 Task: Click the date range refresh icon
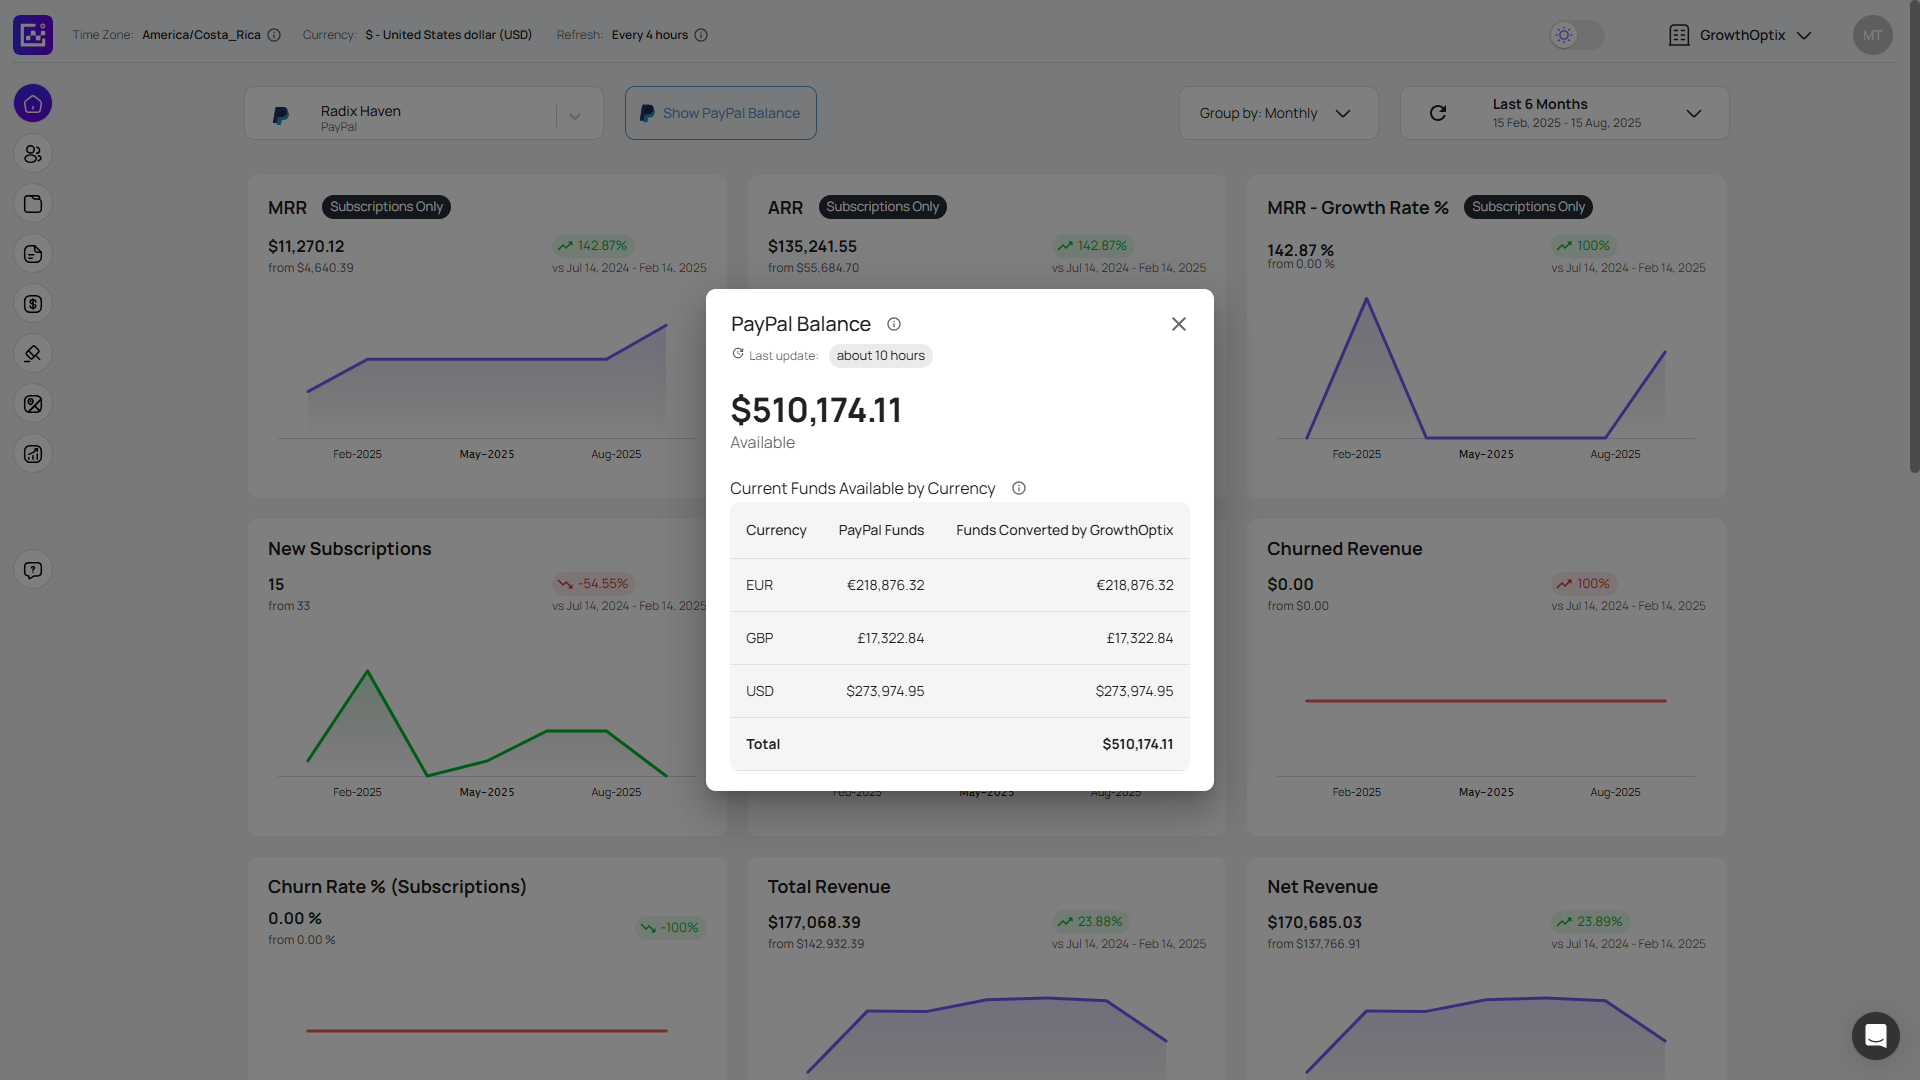pos(1438,113)
